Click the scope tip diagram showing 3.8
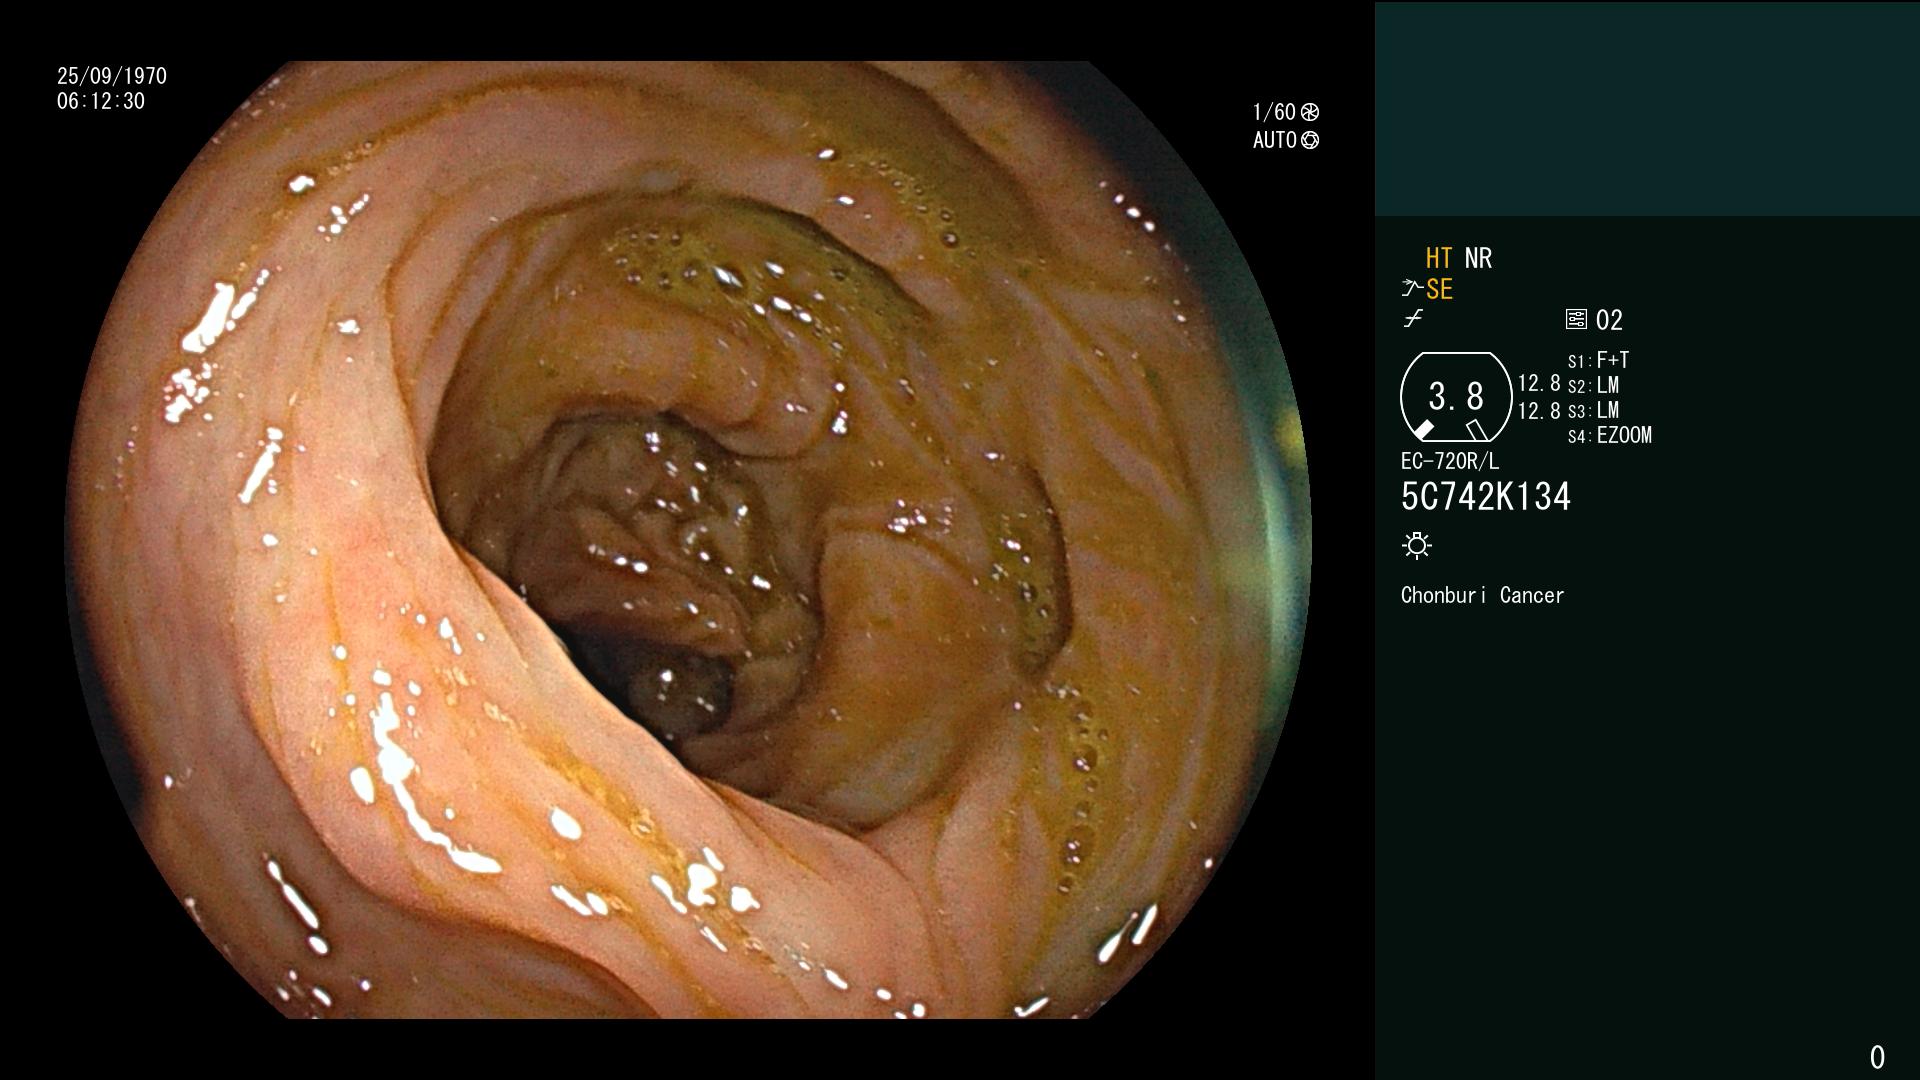 coord(1456,397)
